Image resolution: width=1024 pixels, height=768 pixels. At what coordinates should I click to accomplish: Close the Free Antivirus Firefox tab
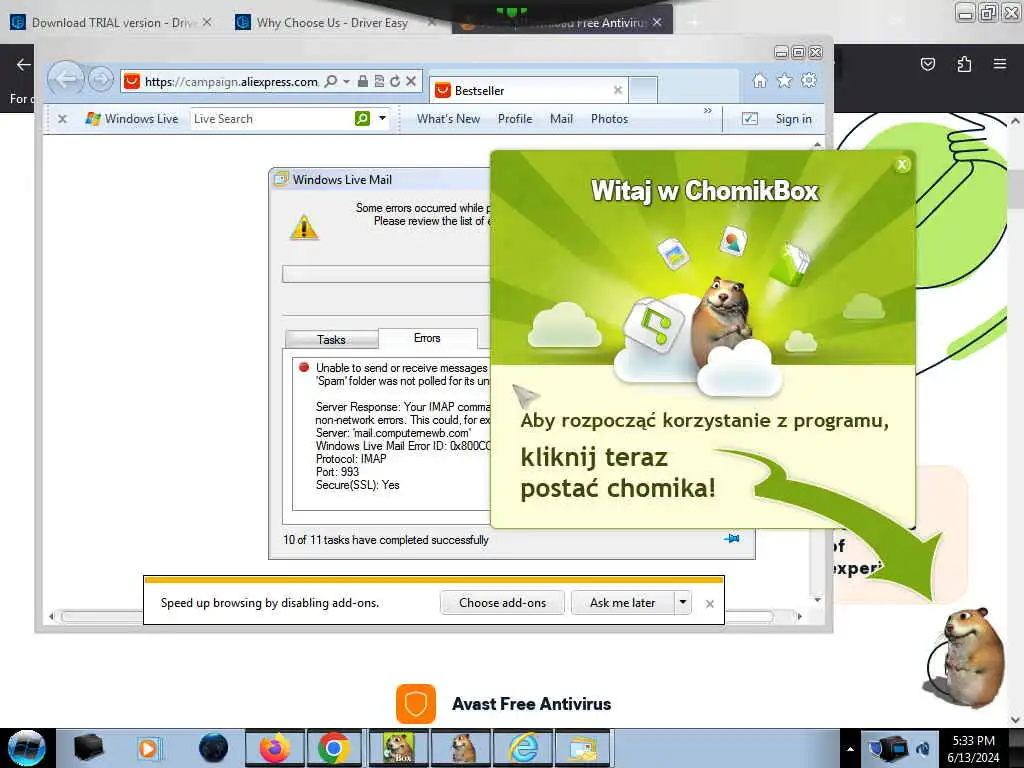click(x=657, y=22)
